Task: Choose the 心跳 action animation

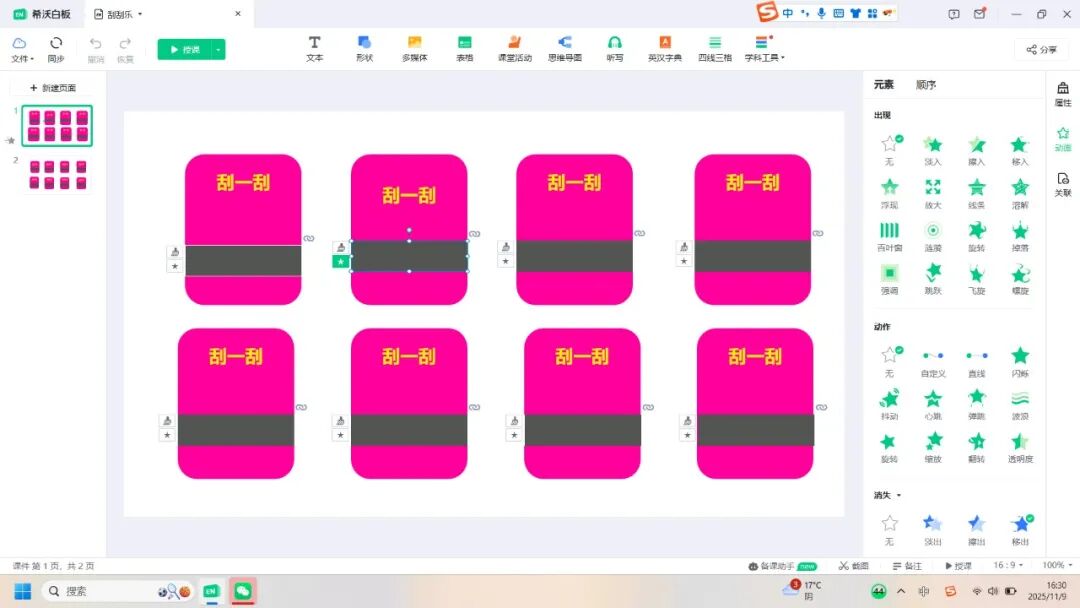Action: tap(933, 403)
